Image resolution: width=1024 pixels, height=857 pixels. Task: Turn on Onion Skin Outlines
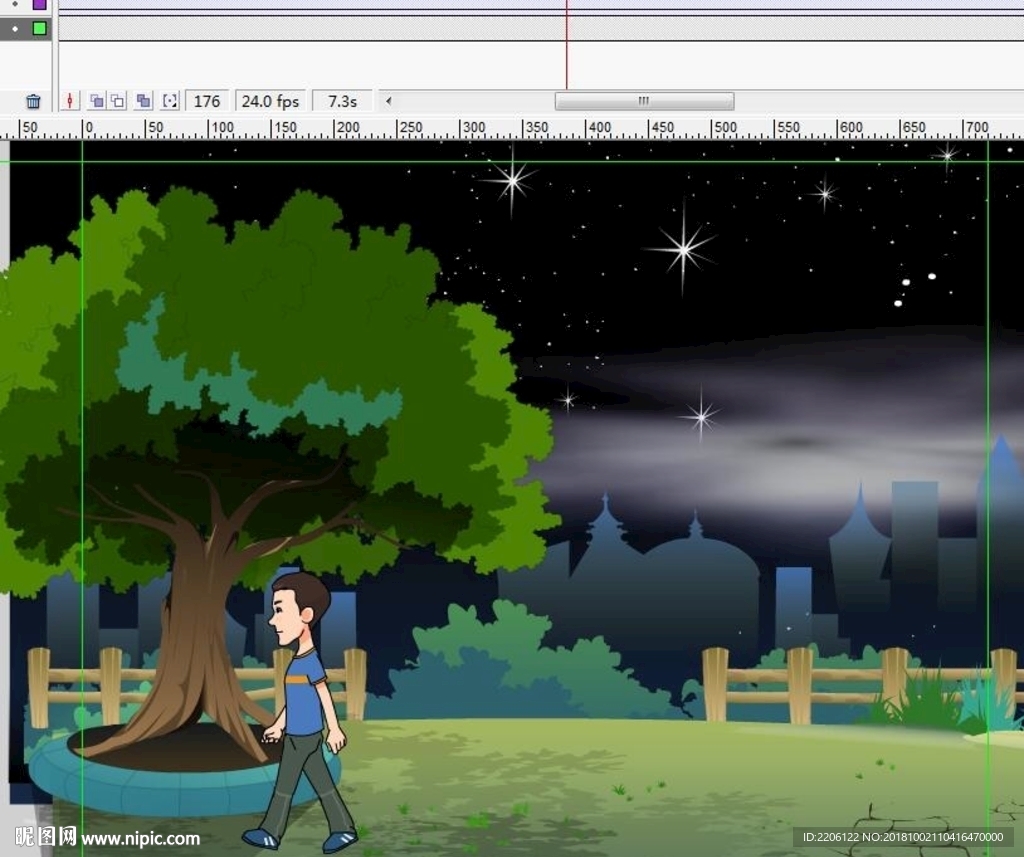point(118,101)
